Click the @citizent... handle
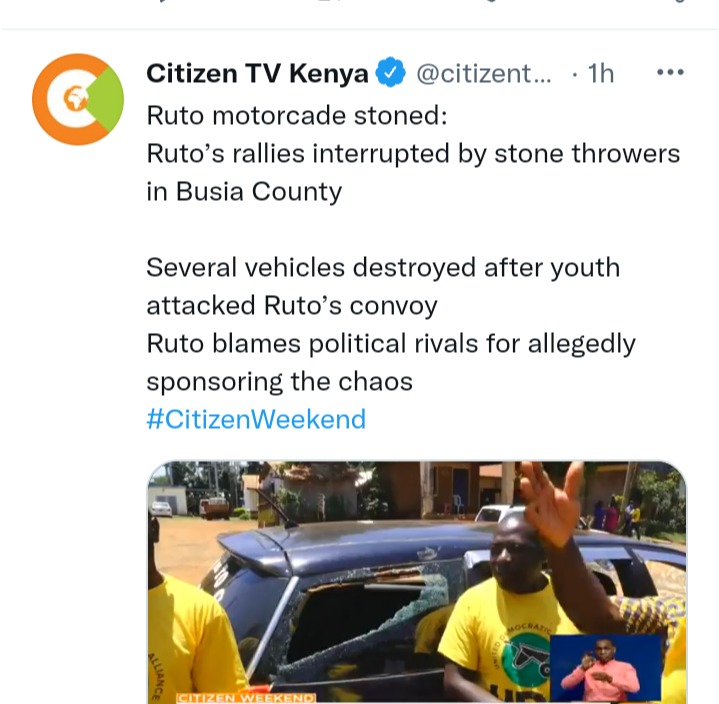Image resolution: width=719 pixels, height=704 pixels. (484, 73)
